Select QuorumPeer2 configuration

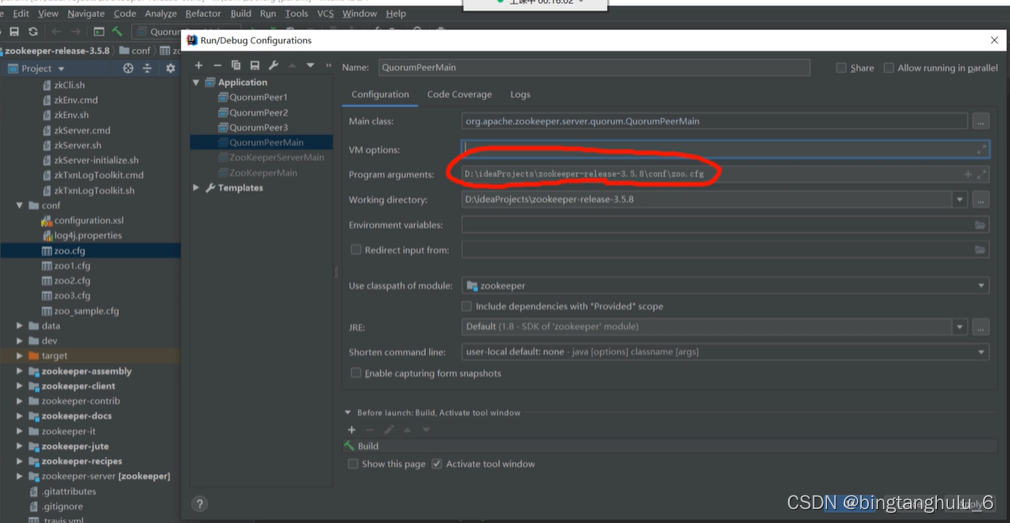tap(258, 112)
